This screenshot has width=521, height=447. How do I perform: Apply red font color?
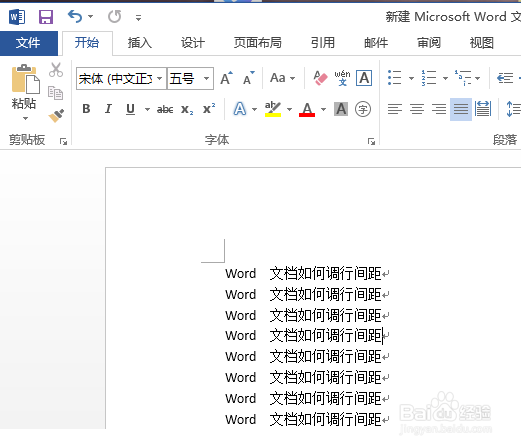(x=307, y=109)
